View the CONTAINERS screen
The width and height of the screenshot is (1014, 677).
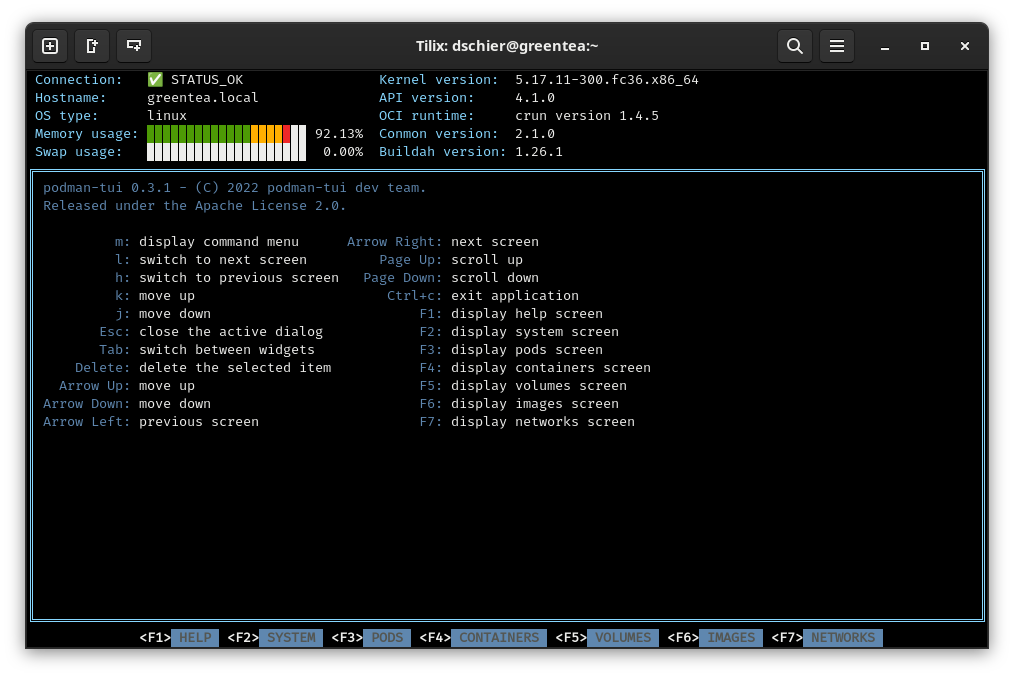click(x=499, y=637)
